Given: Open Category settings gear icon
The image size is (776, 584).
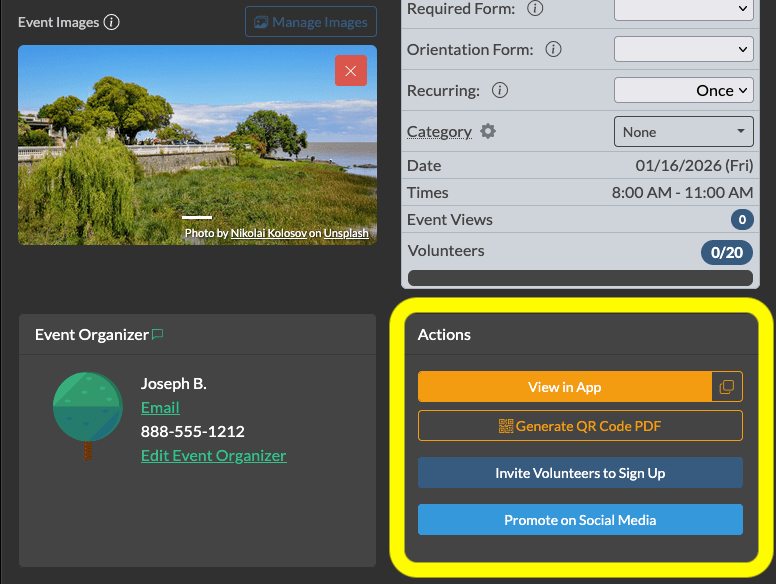Looking at the screenshot, I should 488,131.
